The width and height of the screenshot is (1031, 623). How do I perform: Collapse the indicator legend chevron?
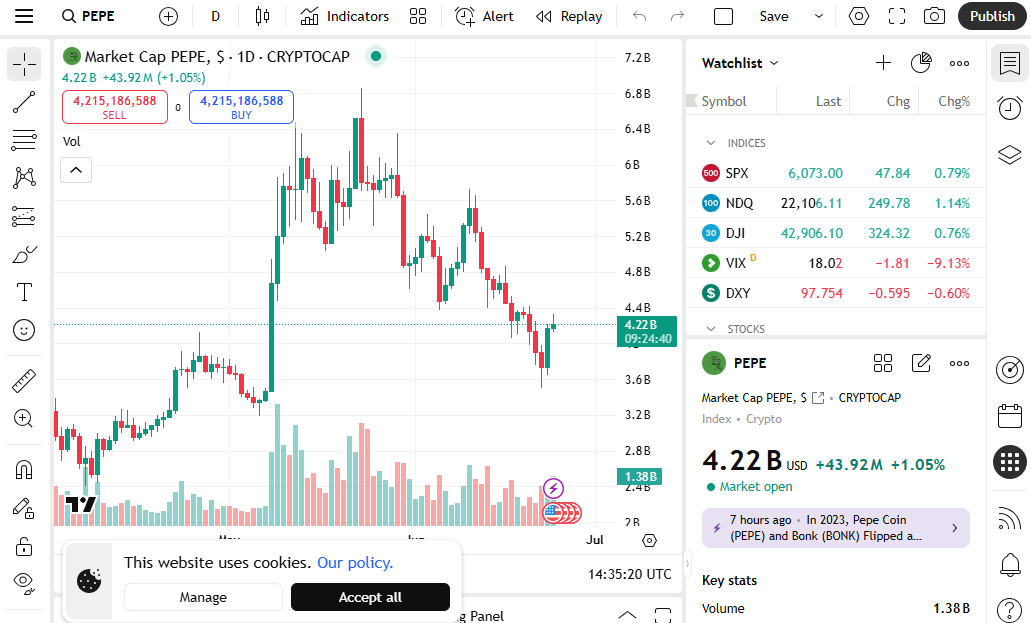click(x=76, y=170)
